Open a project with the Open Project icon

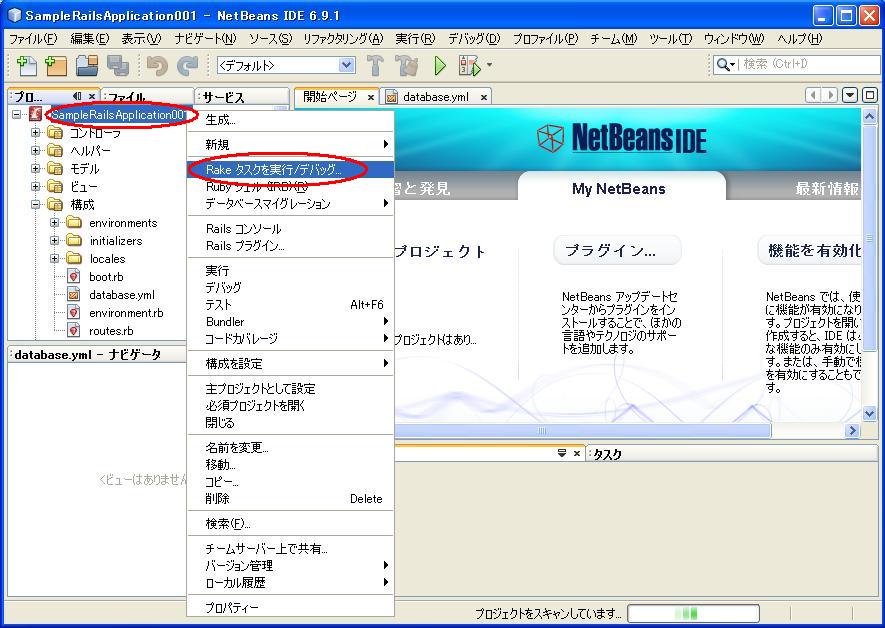tap(87, 65)
